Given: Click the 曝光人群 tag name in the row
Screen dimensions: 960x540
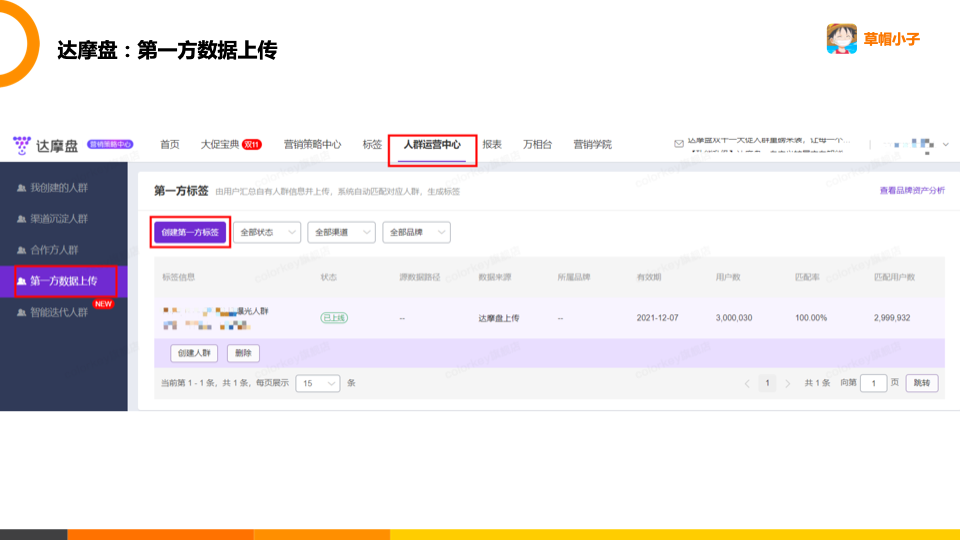Looking at the screenshot, I should (253, 311).
